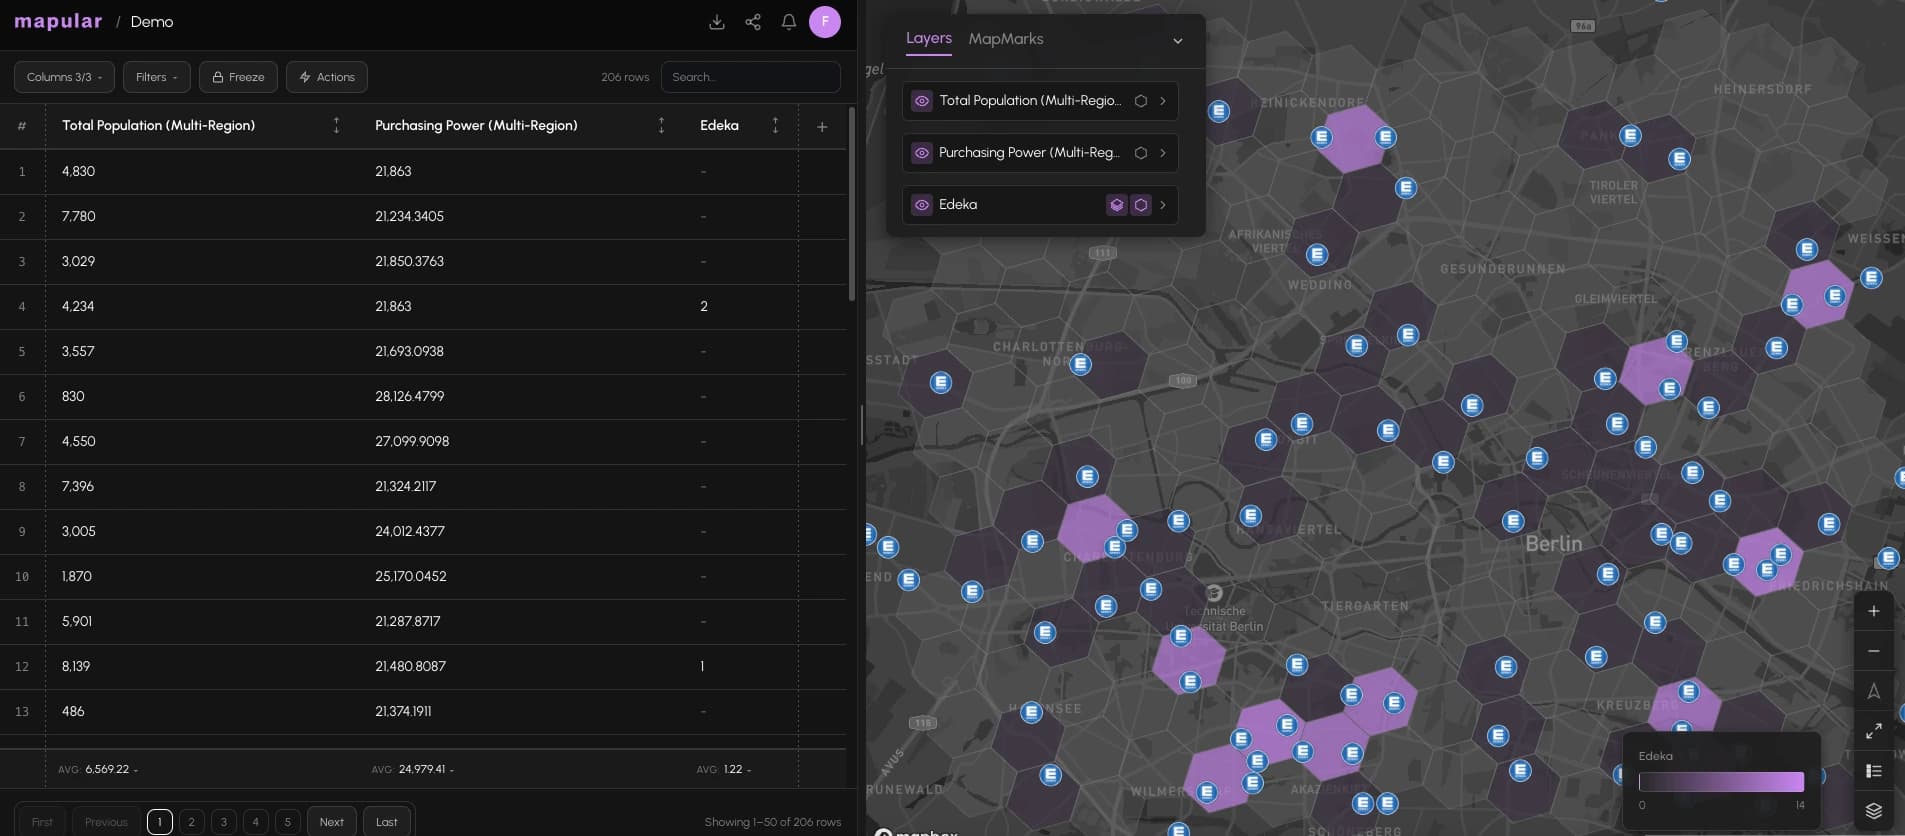Viewport: 1905px width, 836px height.
Task: Open Purchasing Power AVG aggregation dropdown
Action: click(x=412, y=769)
